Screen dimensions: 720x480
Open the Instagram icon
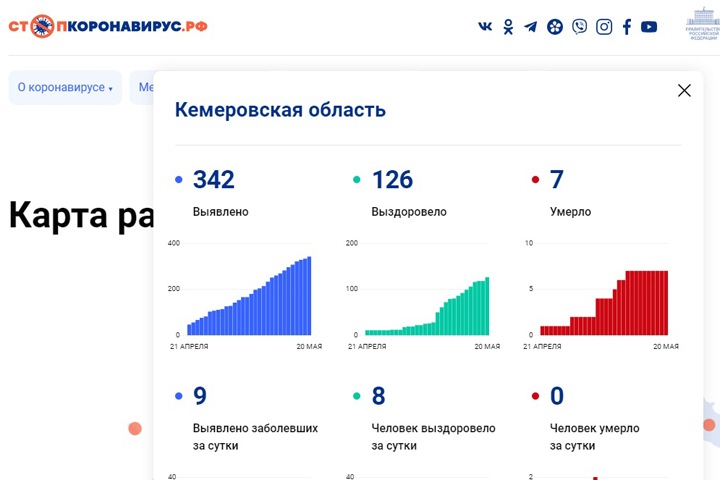(604, 27)
